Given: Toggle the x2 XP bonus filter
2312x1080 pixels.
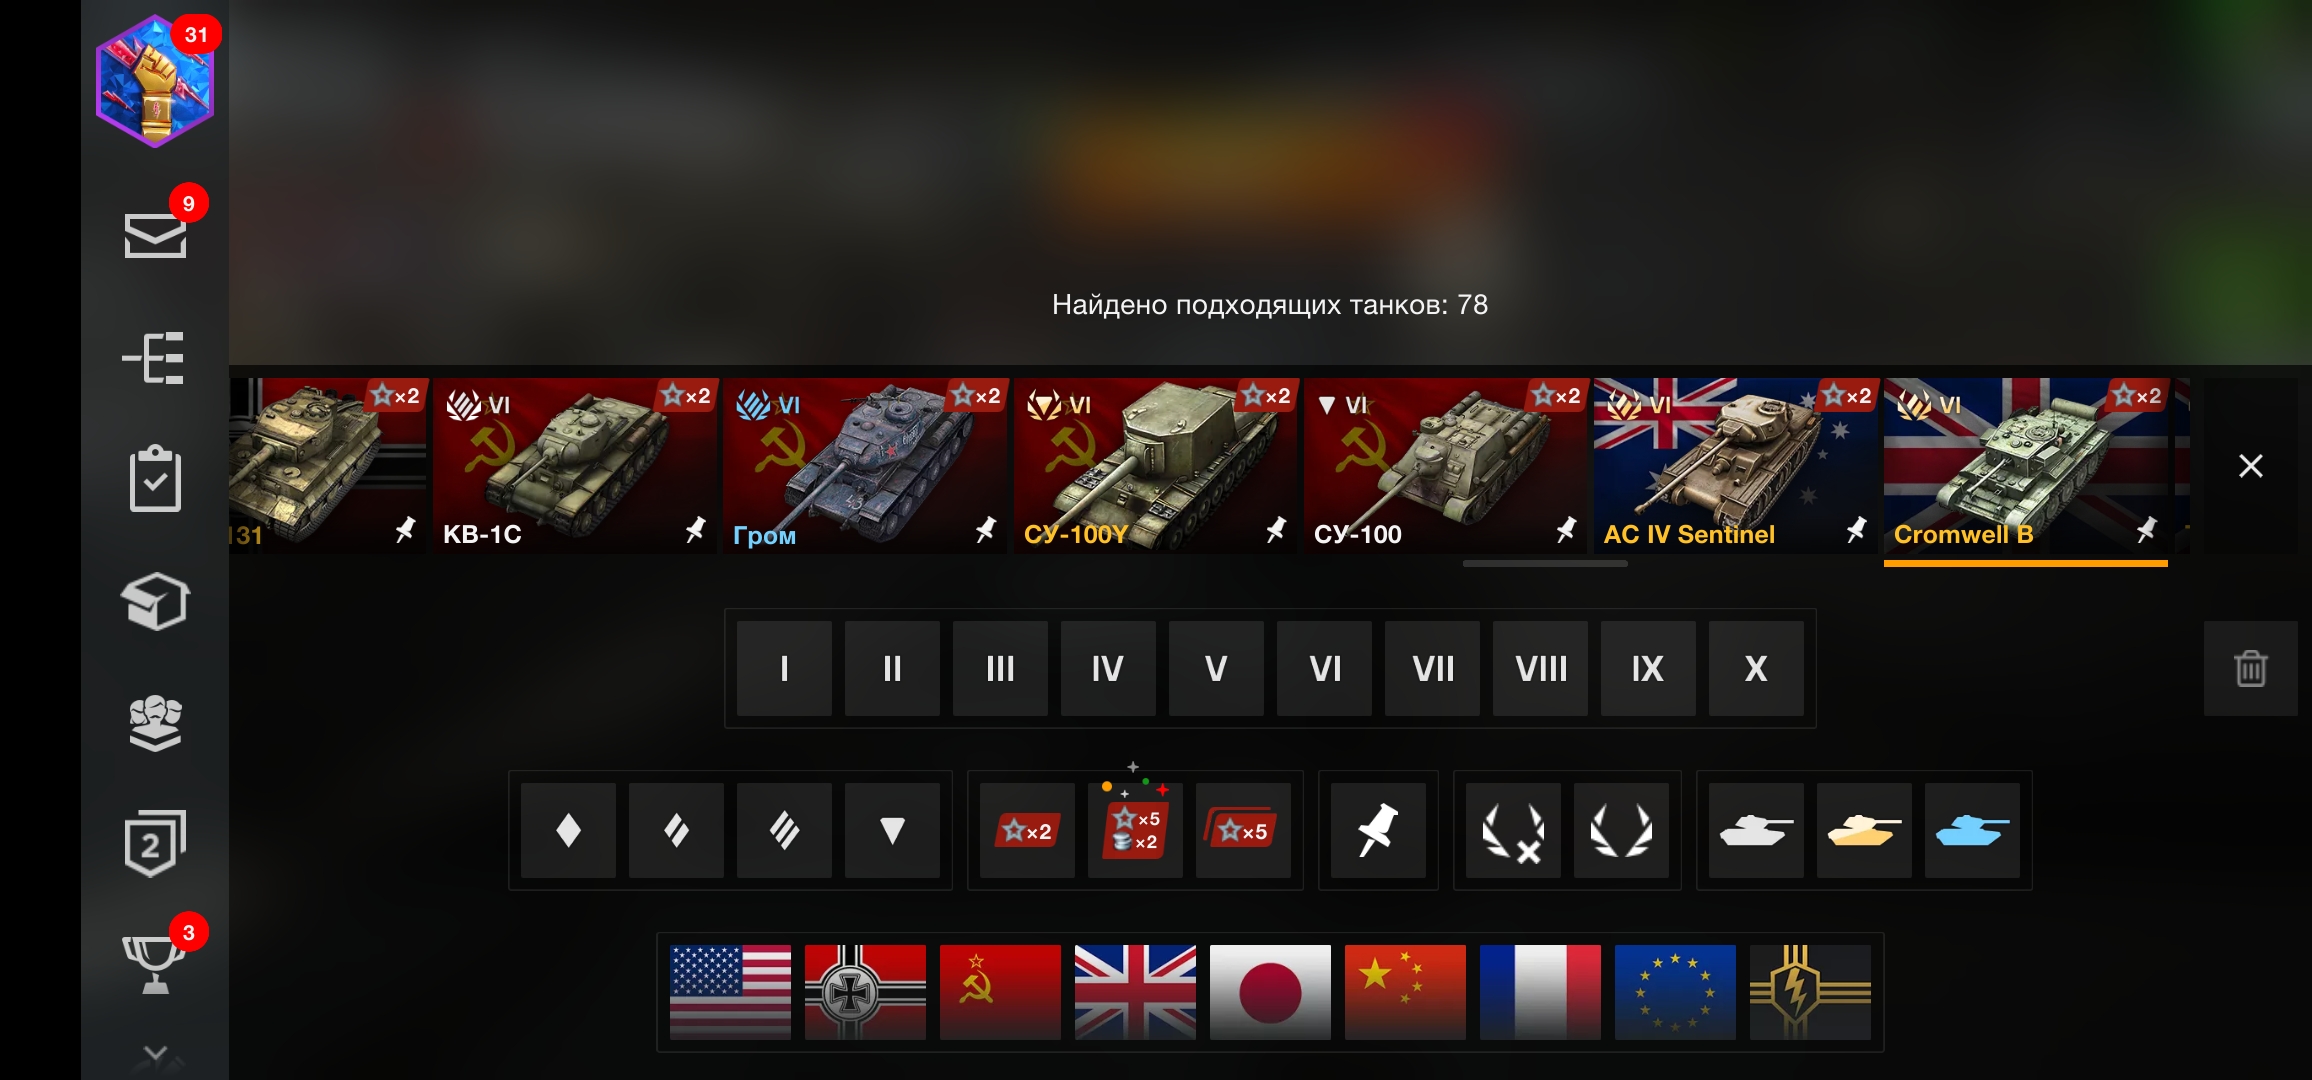Looking at the screenshot, I should point(1027,830).
